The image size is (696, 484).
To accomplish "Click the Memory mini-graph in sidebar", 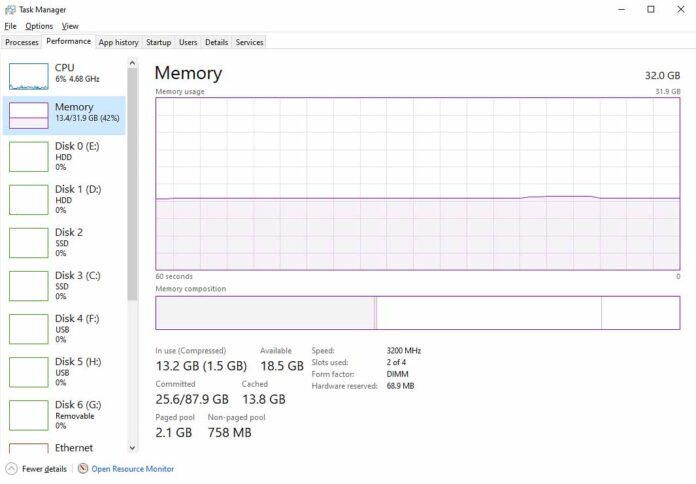I will point(28,115).
